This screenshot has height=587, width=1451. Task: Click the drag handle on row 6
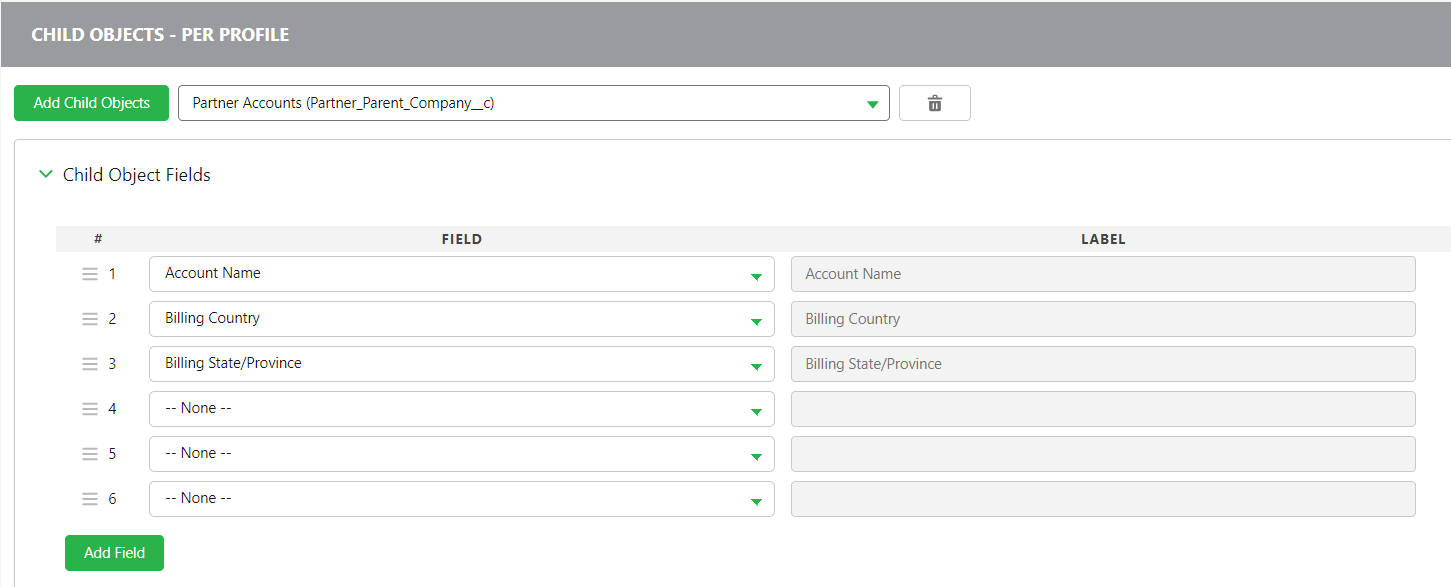90,498
